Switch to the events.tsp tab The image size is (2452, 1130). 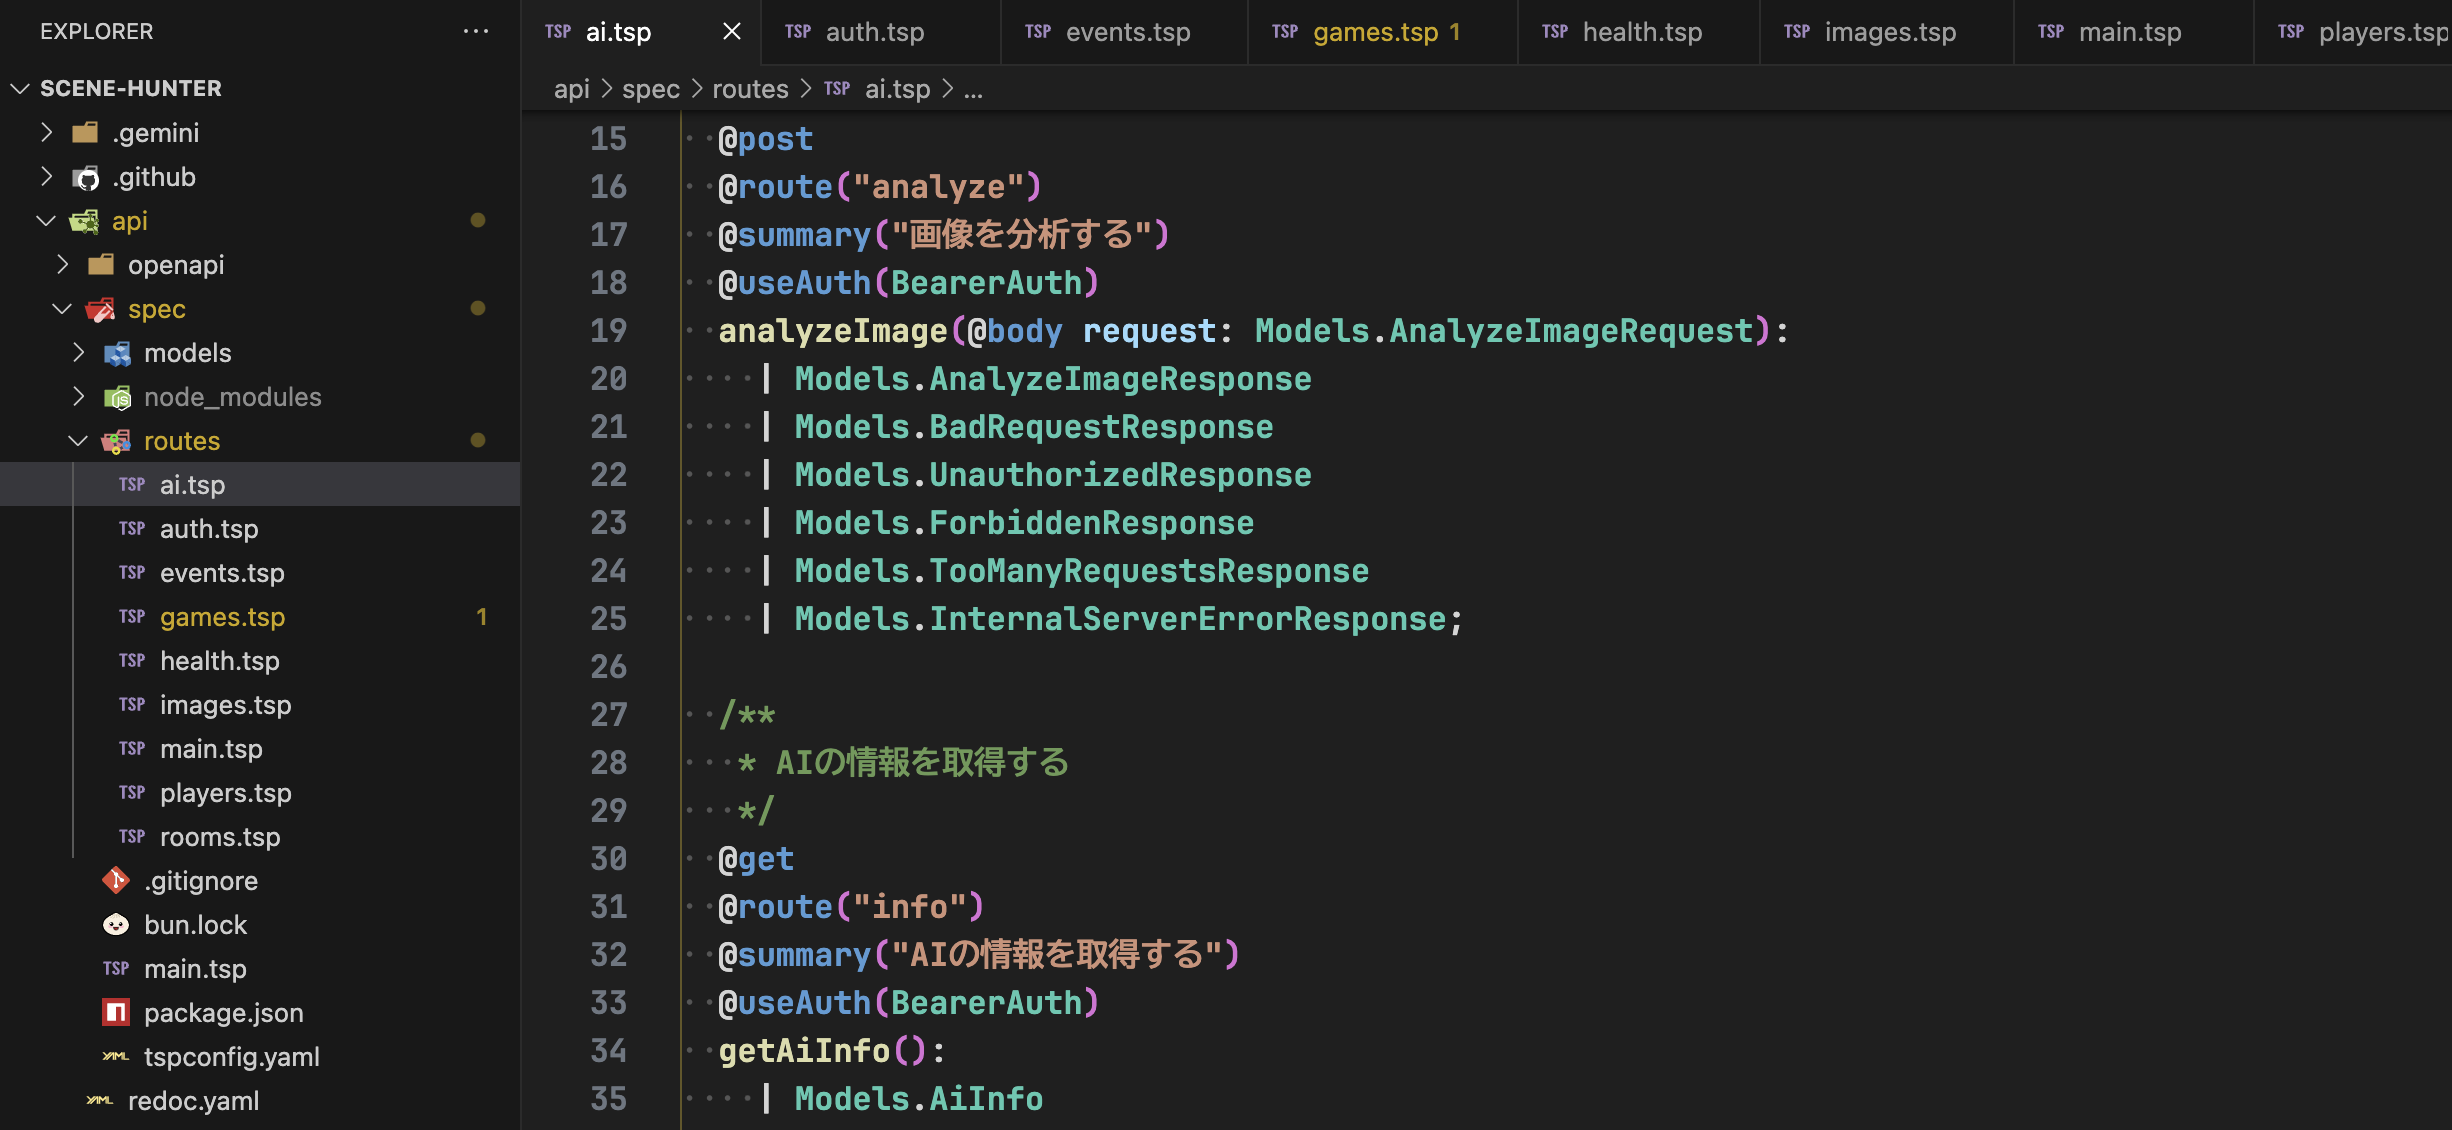click(x=1124, y=32)
